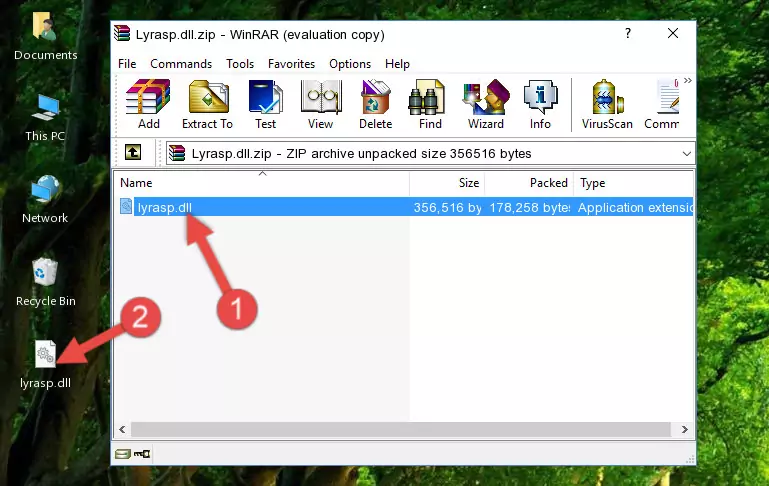Click the Add archive toolbar icon
Screen dimensions: 769x486
tap(148, 104)
